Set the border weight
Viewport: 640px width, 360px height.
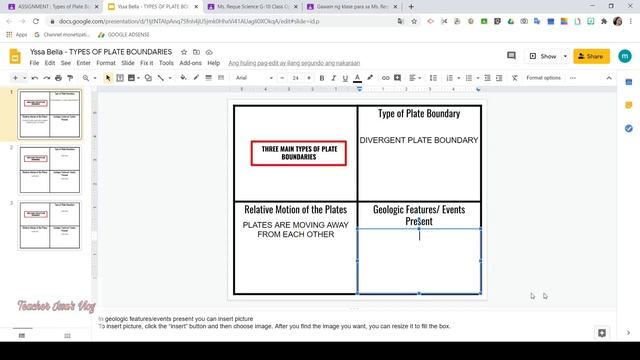pos(209,78)
